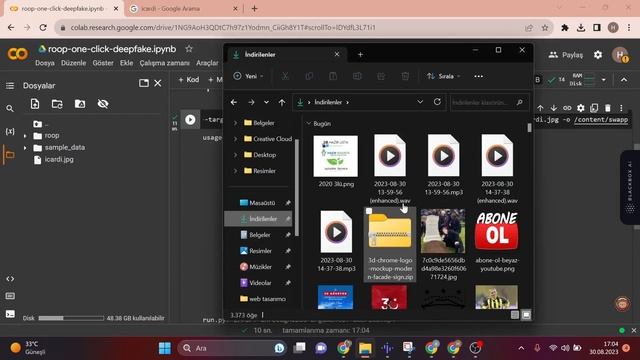Click Paylaş share button in Colab
Screen dimensions: 640x360
[x=566, y=55]
